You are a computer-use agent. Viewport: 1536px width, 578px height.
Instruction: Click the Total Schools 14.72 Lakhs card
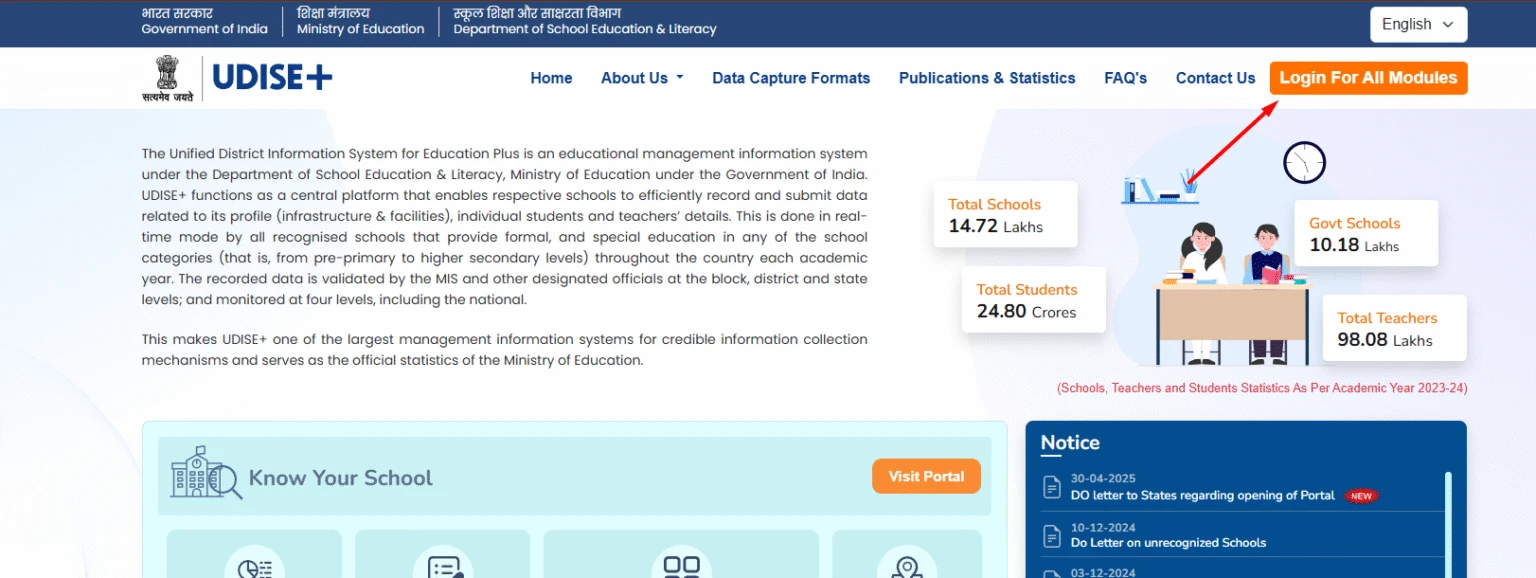(1005, 214)
